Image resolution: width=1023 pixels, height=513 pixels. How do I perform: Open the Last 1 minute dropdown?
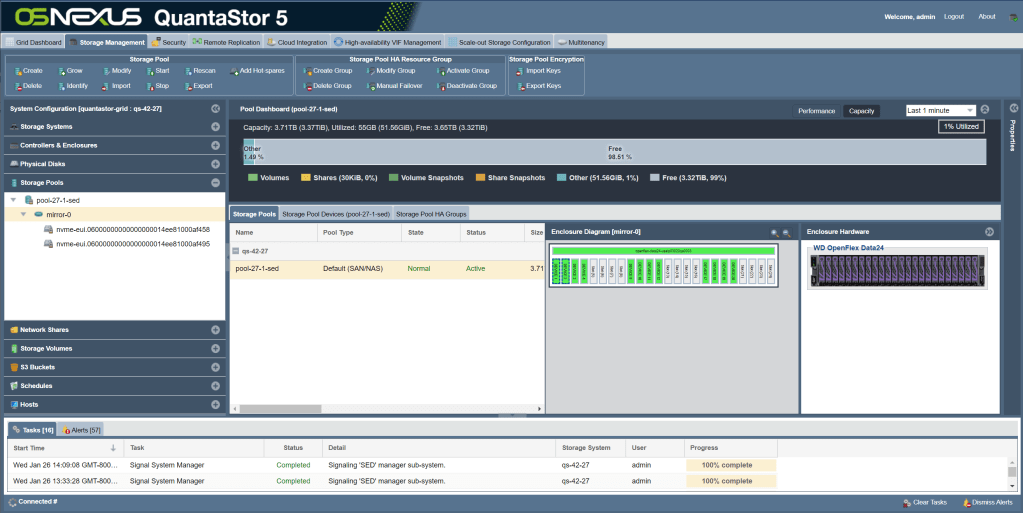941,110
